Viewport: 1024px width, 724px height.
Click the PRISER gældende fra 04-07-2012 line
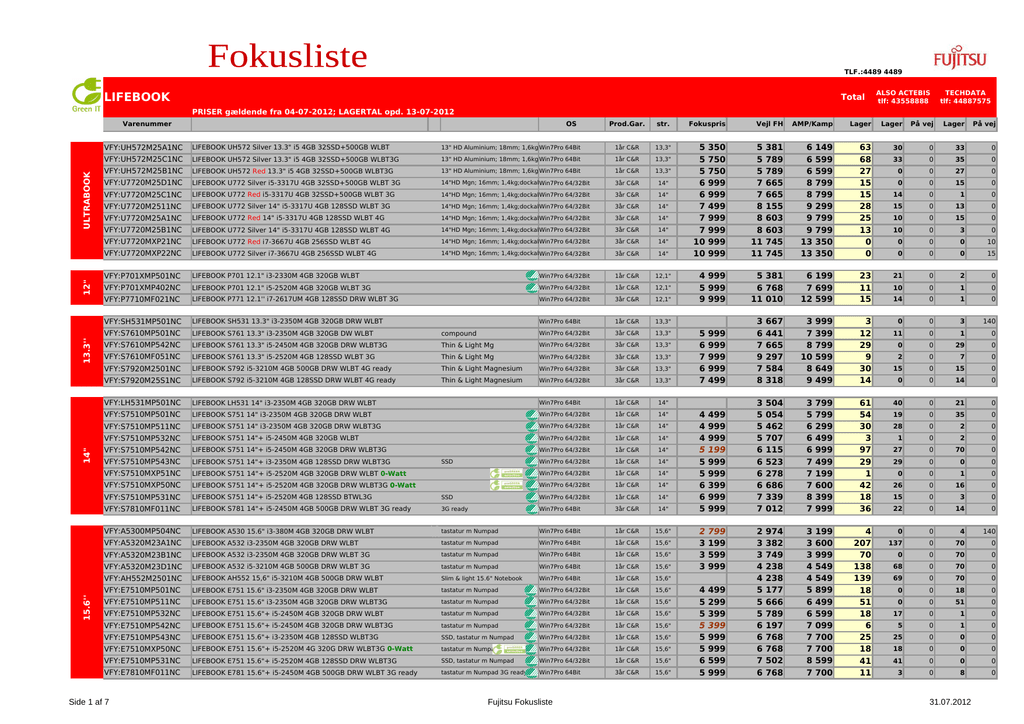323,112
